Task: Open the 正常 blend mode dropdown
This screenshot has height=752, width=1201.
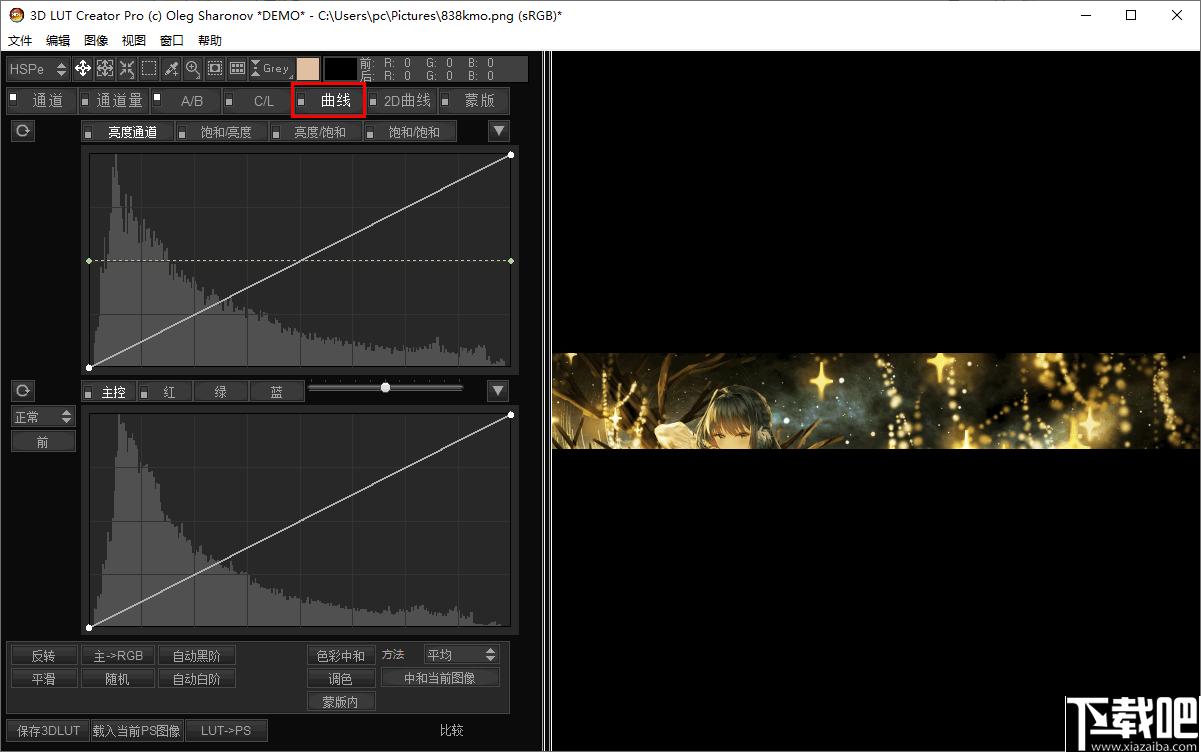Action: (43, 417)
